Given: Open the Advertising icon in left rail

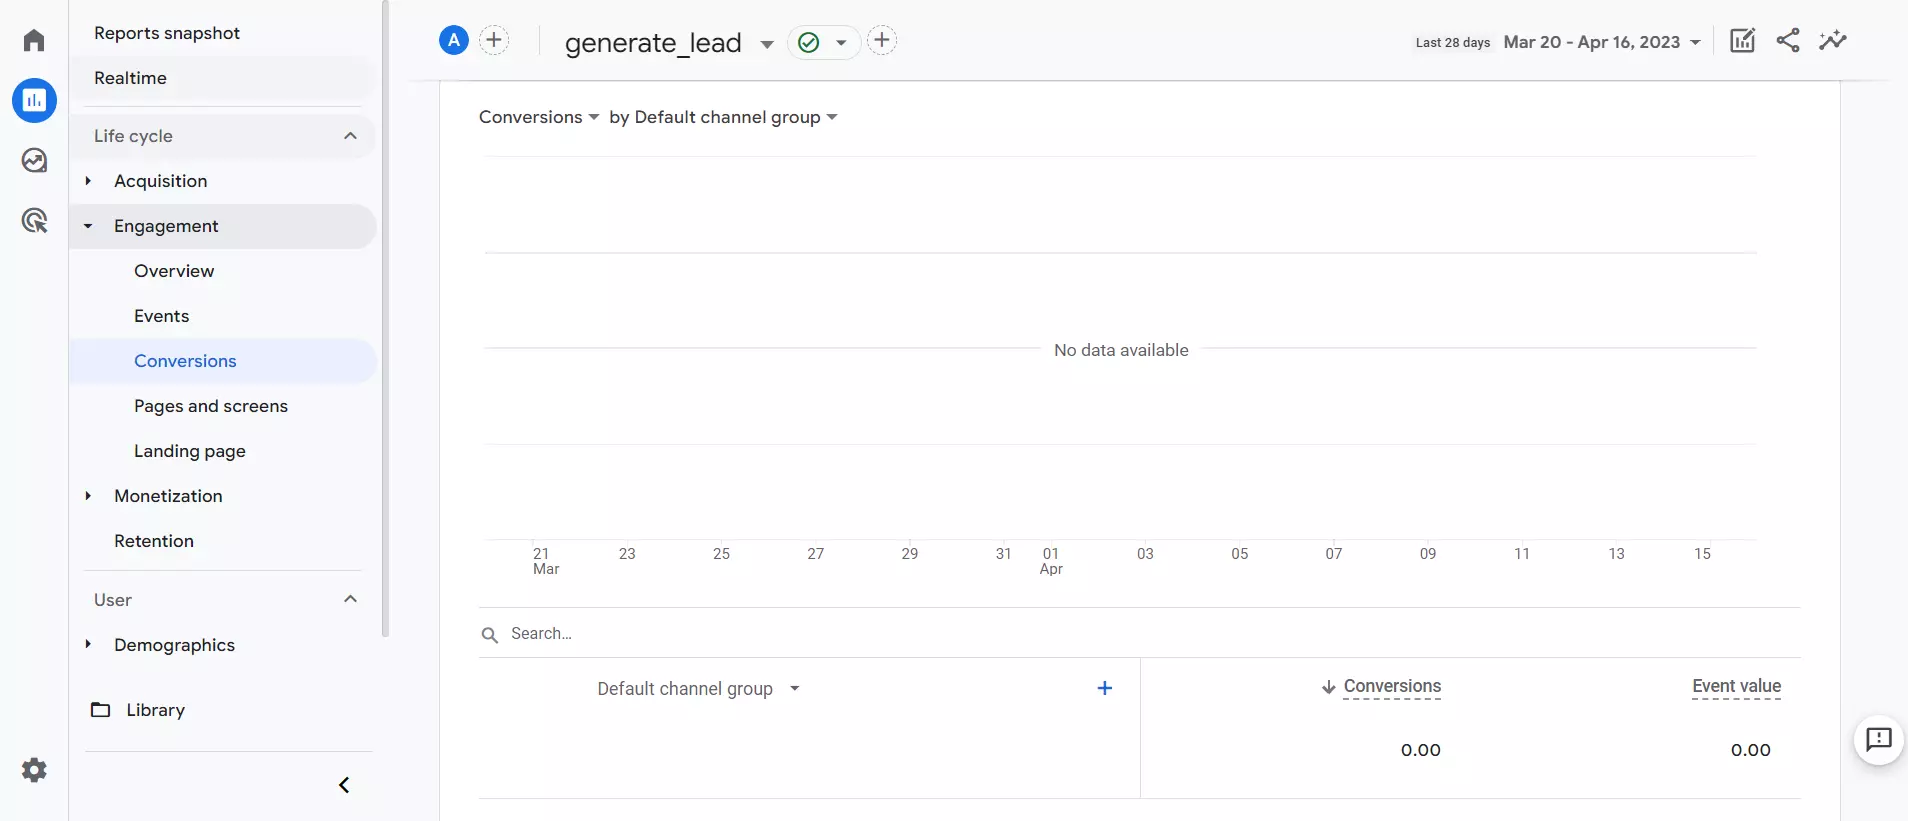Looking at the screenshot, I should (34, 220).
